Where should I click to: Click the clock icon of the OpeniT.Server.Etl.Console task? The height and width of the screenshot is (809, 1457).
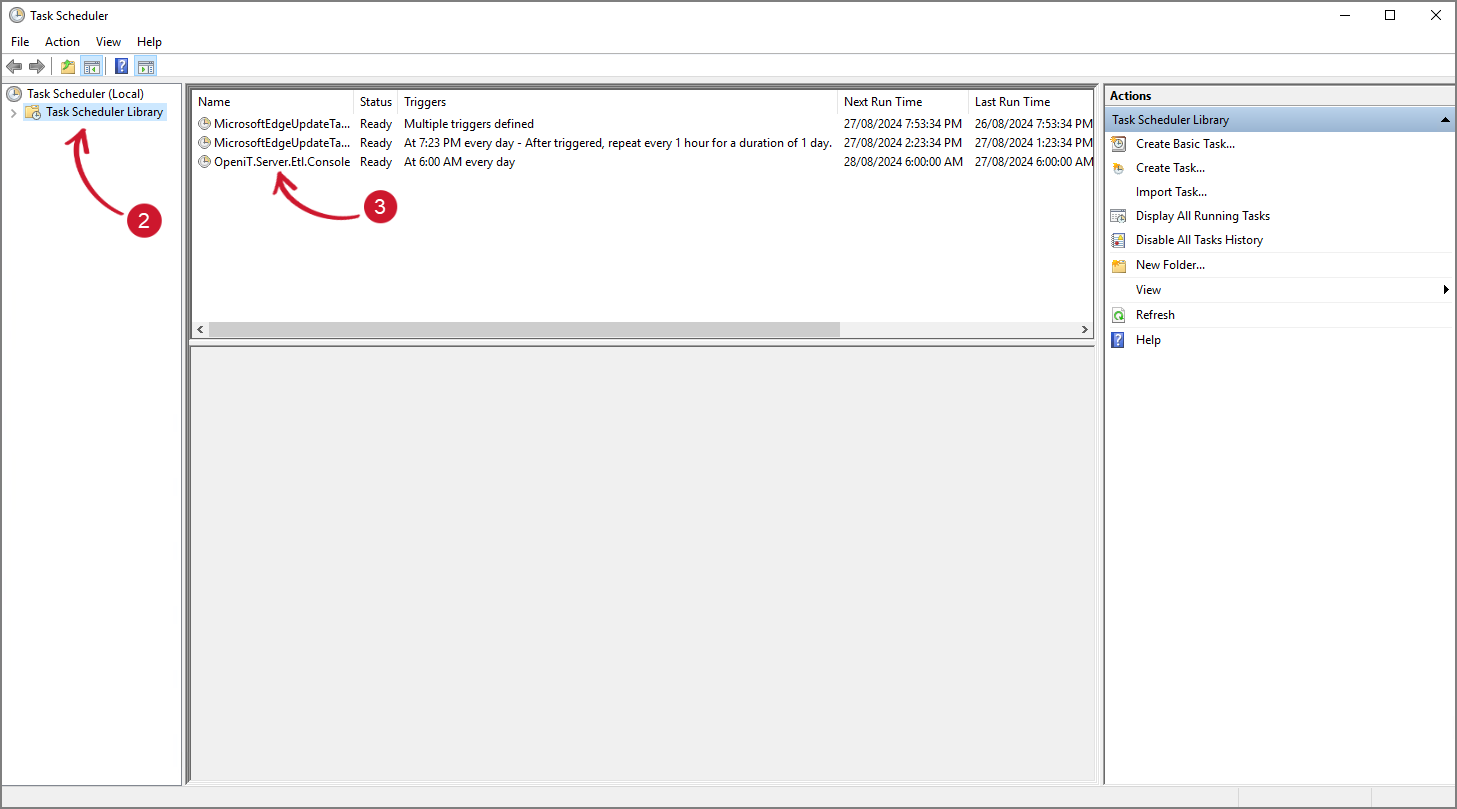(x=205, y=162)
